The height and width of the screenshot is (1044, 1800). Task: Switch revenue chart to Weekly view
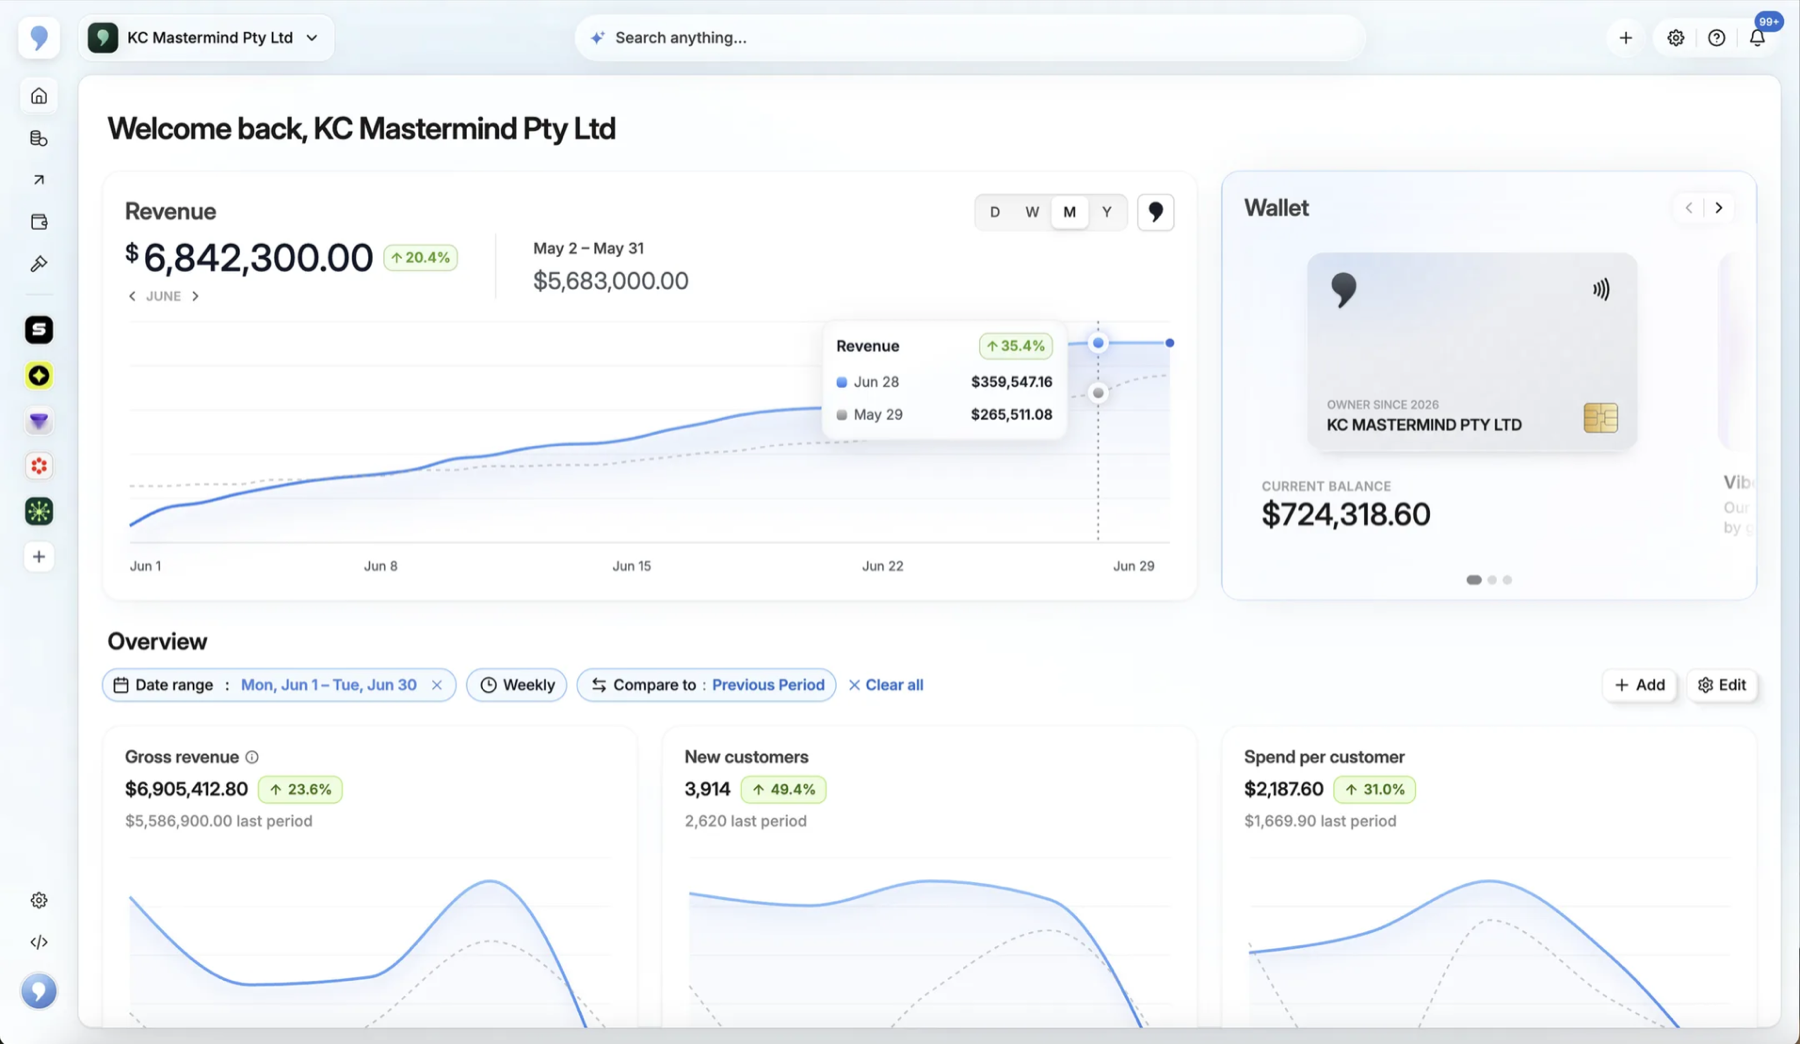click(1031, 212)
